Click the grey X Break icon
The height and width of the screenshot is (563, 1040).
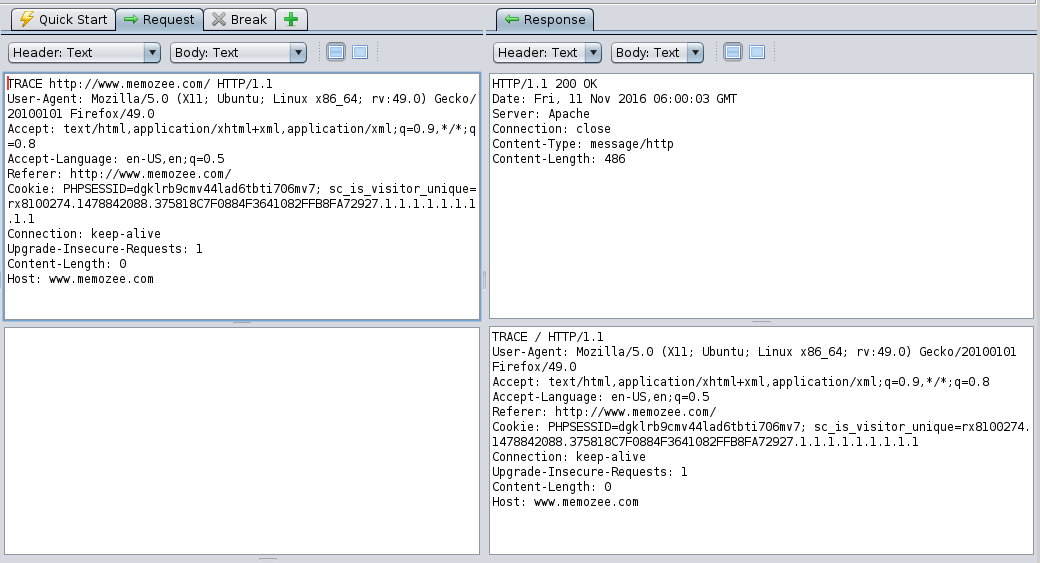coord(219,19)
